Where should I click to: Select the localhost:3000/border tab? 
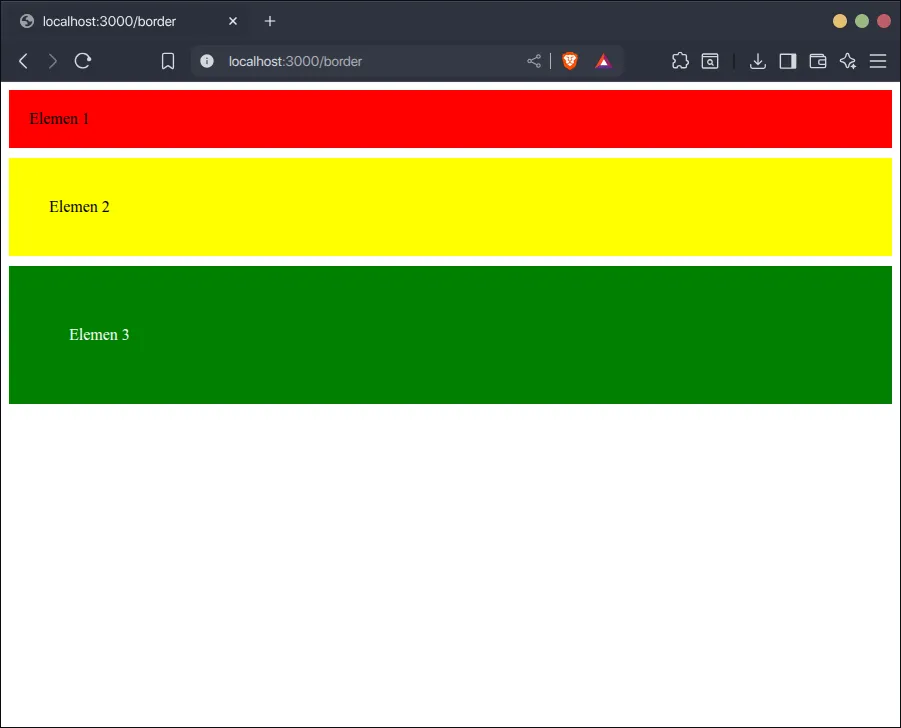(110, 21)
